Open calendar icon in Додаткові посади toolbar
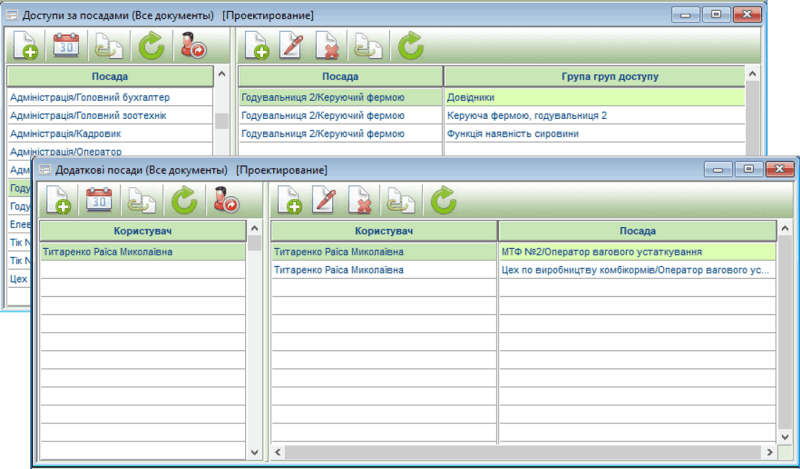The height and width of the screenshot is (469, 800). tap(97, 201)
